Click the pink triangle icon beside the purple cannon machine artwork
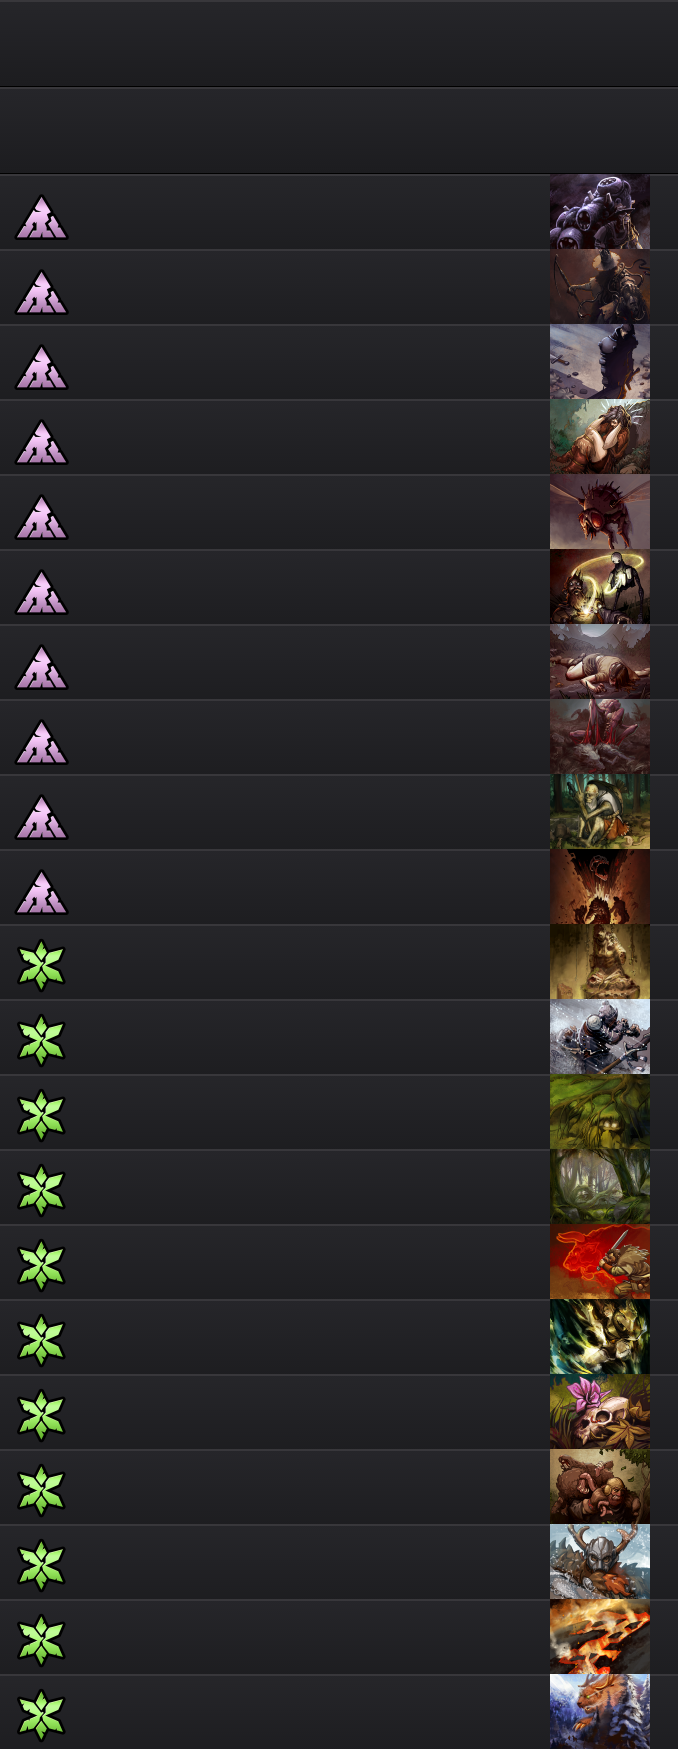Image resolution: width=678 pixels, height=1749 pixels. click(41, 218)
